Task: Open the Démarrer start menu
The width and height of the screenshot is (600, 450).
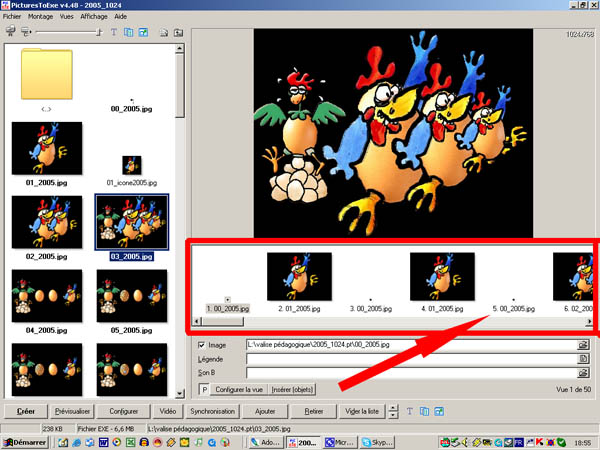Action: (24, 442)
